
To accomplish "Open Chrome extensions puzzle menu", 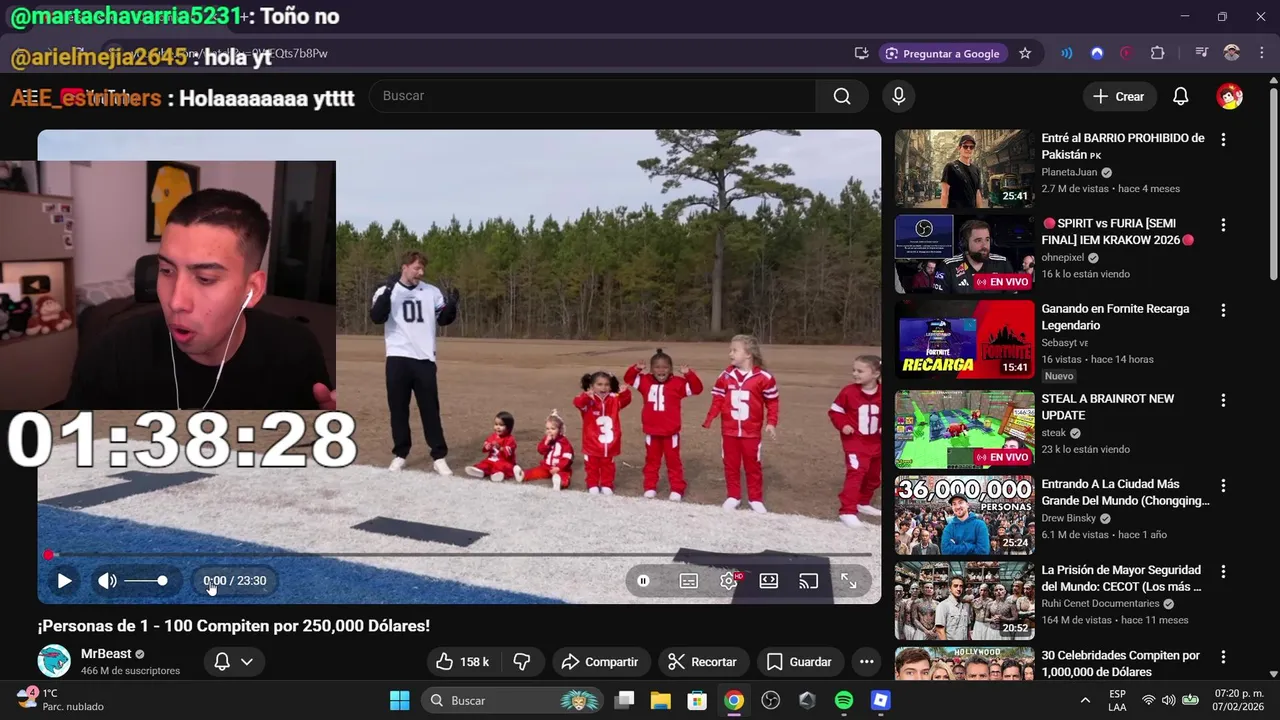I will point(1158,53).
